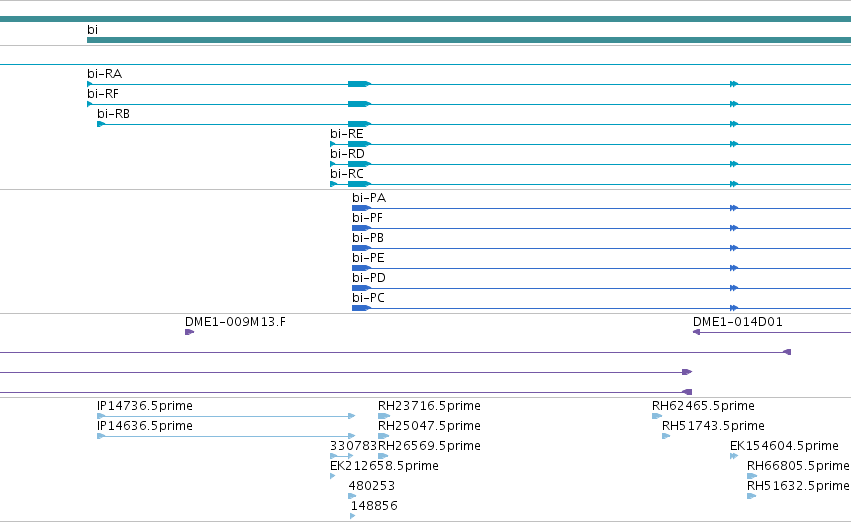Click the thick exon block on the bi-RF row
851x522 pixels.
coord(359,104)
